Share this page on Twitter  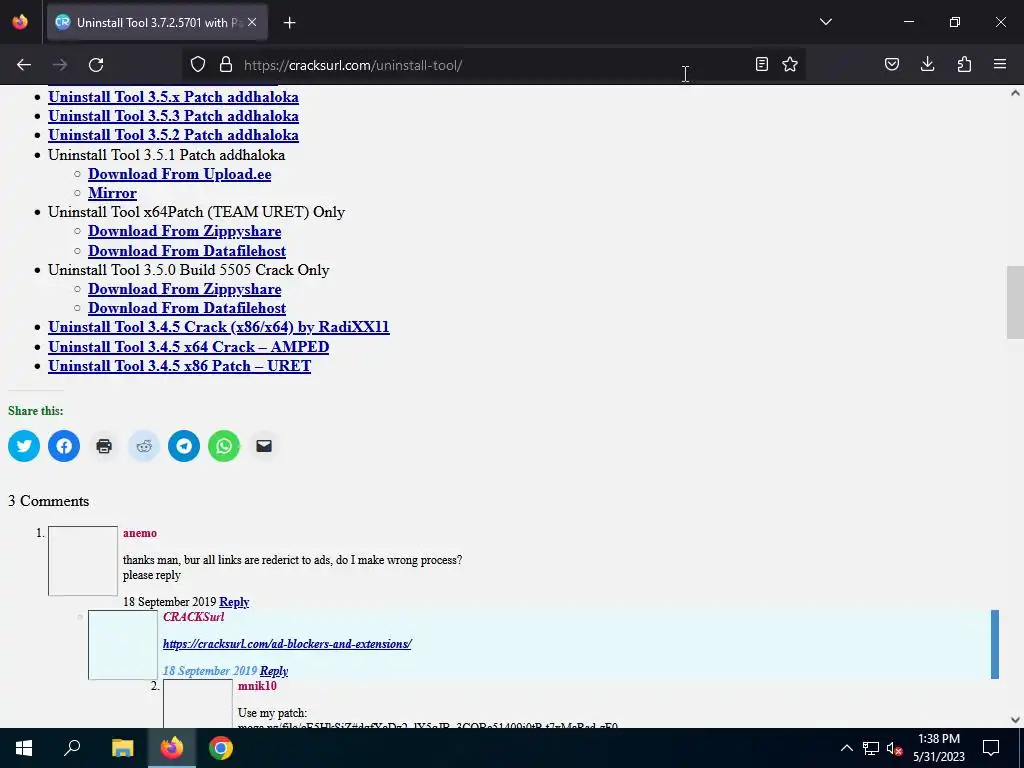24,446
